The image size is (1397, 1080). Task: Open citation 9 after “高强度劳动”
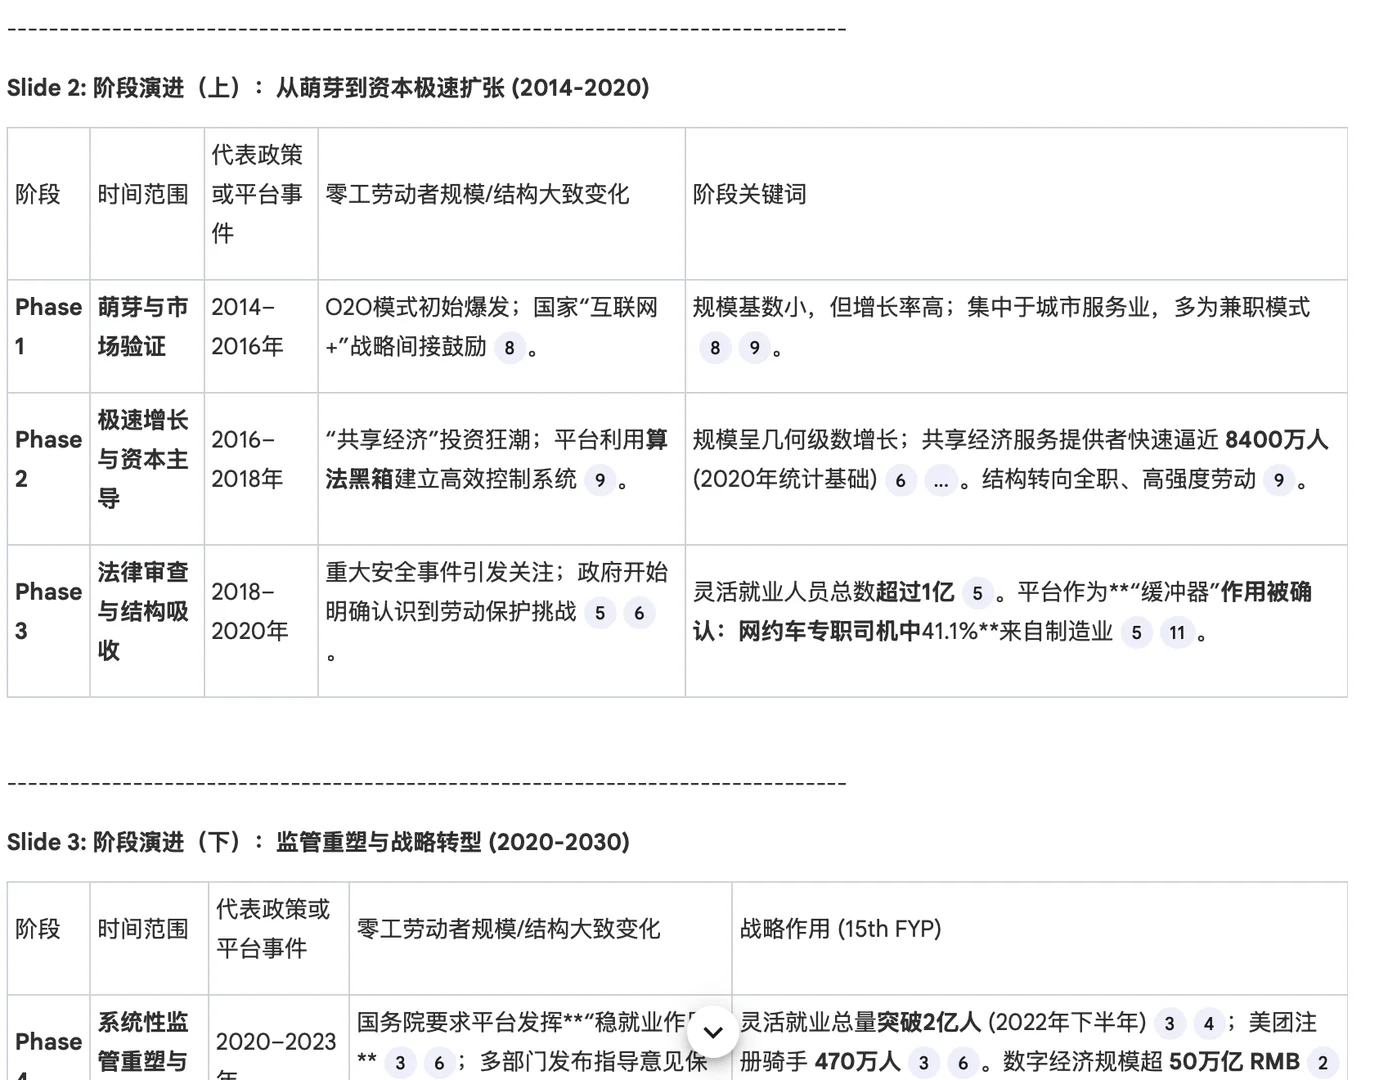point(1279,481)
